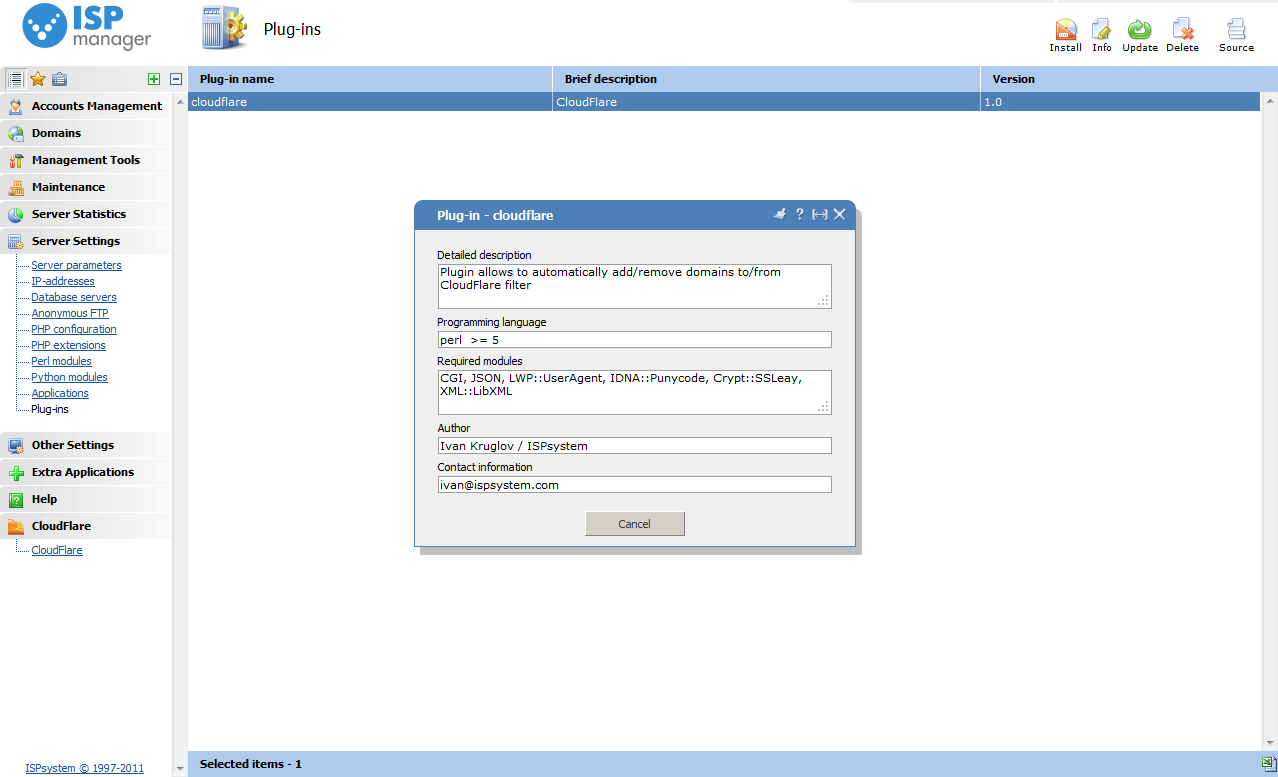Click the Selected items - 1 status text

251,764
